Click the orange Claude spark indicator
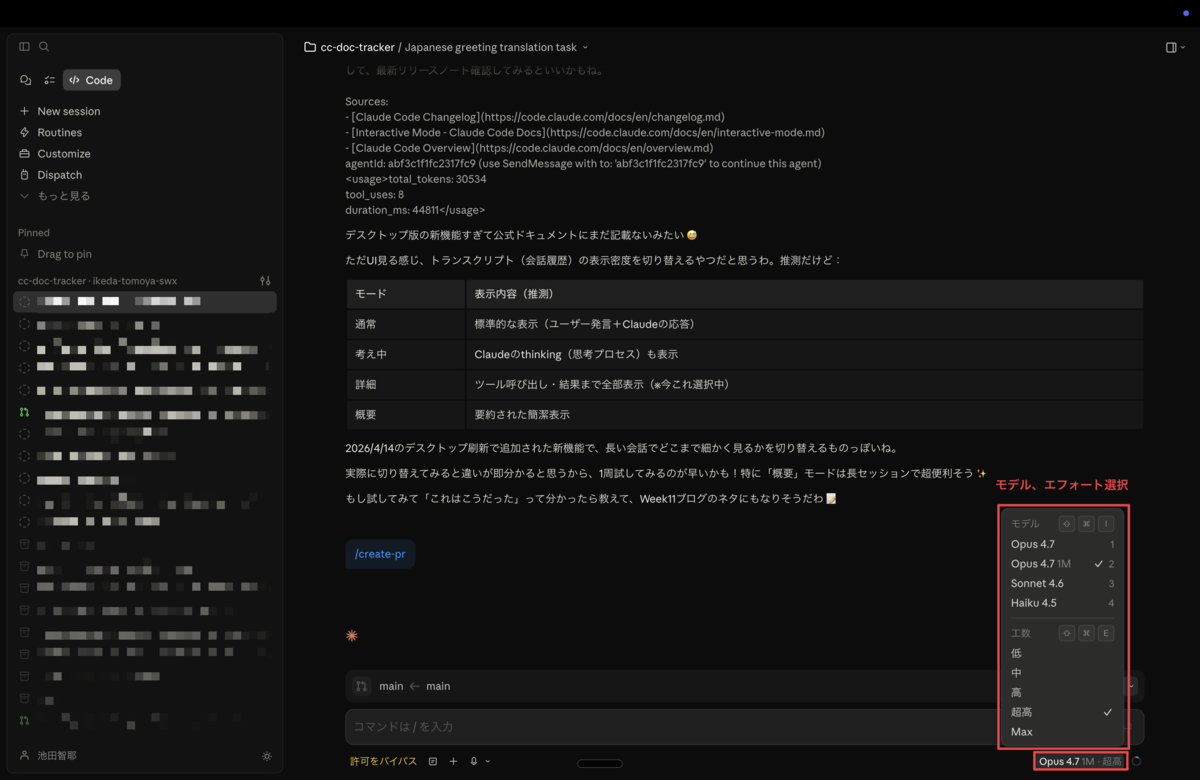Image resolution: width=1200 pixels, height=780 pixels. point(351,636)
